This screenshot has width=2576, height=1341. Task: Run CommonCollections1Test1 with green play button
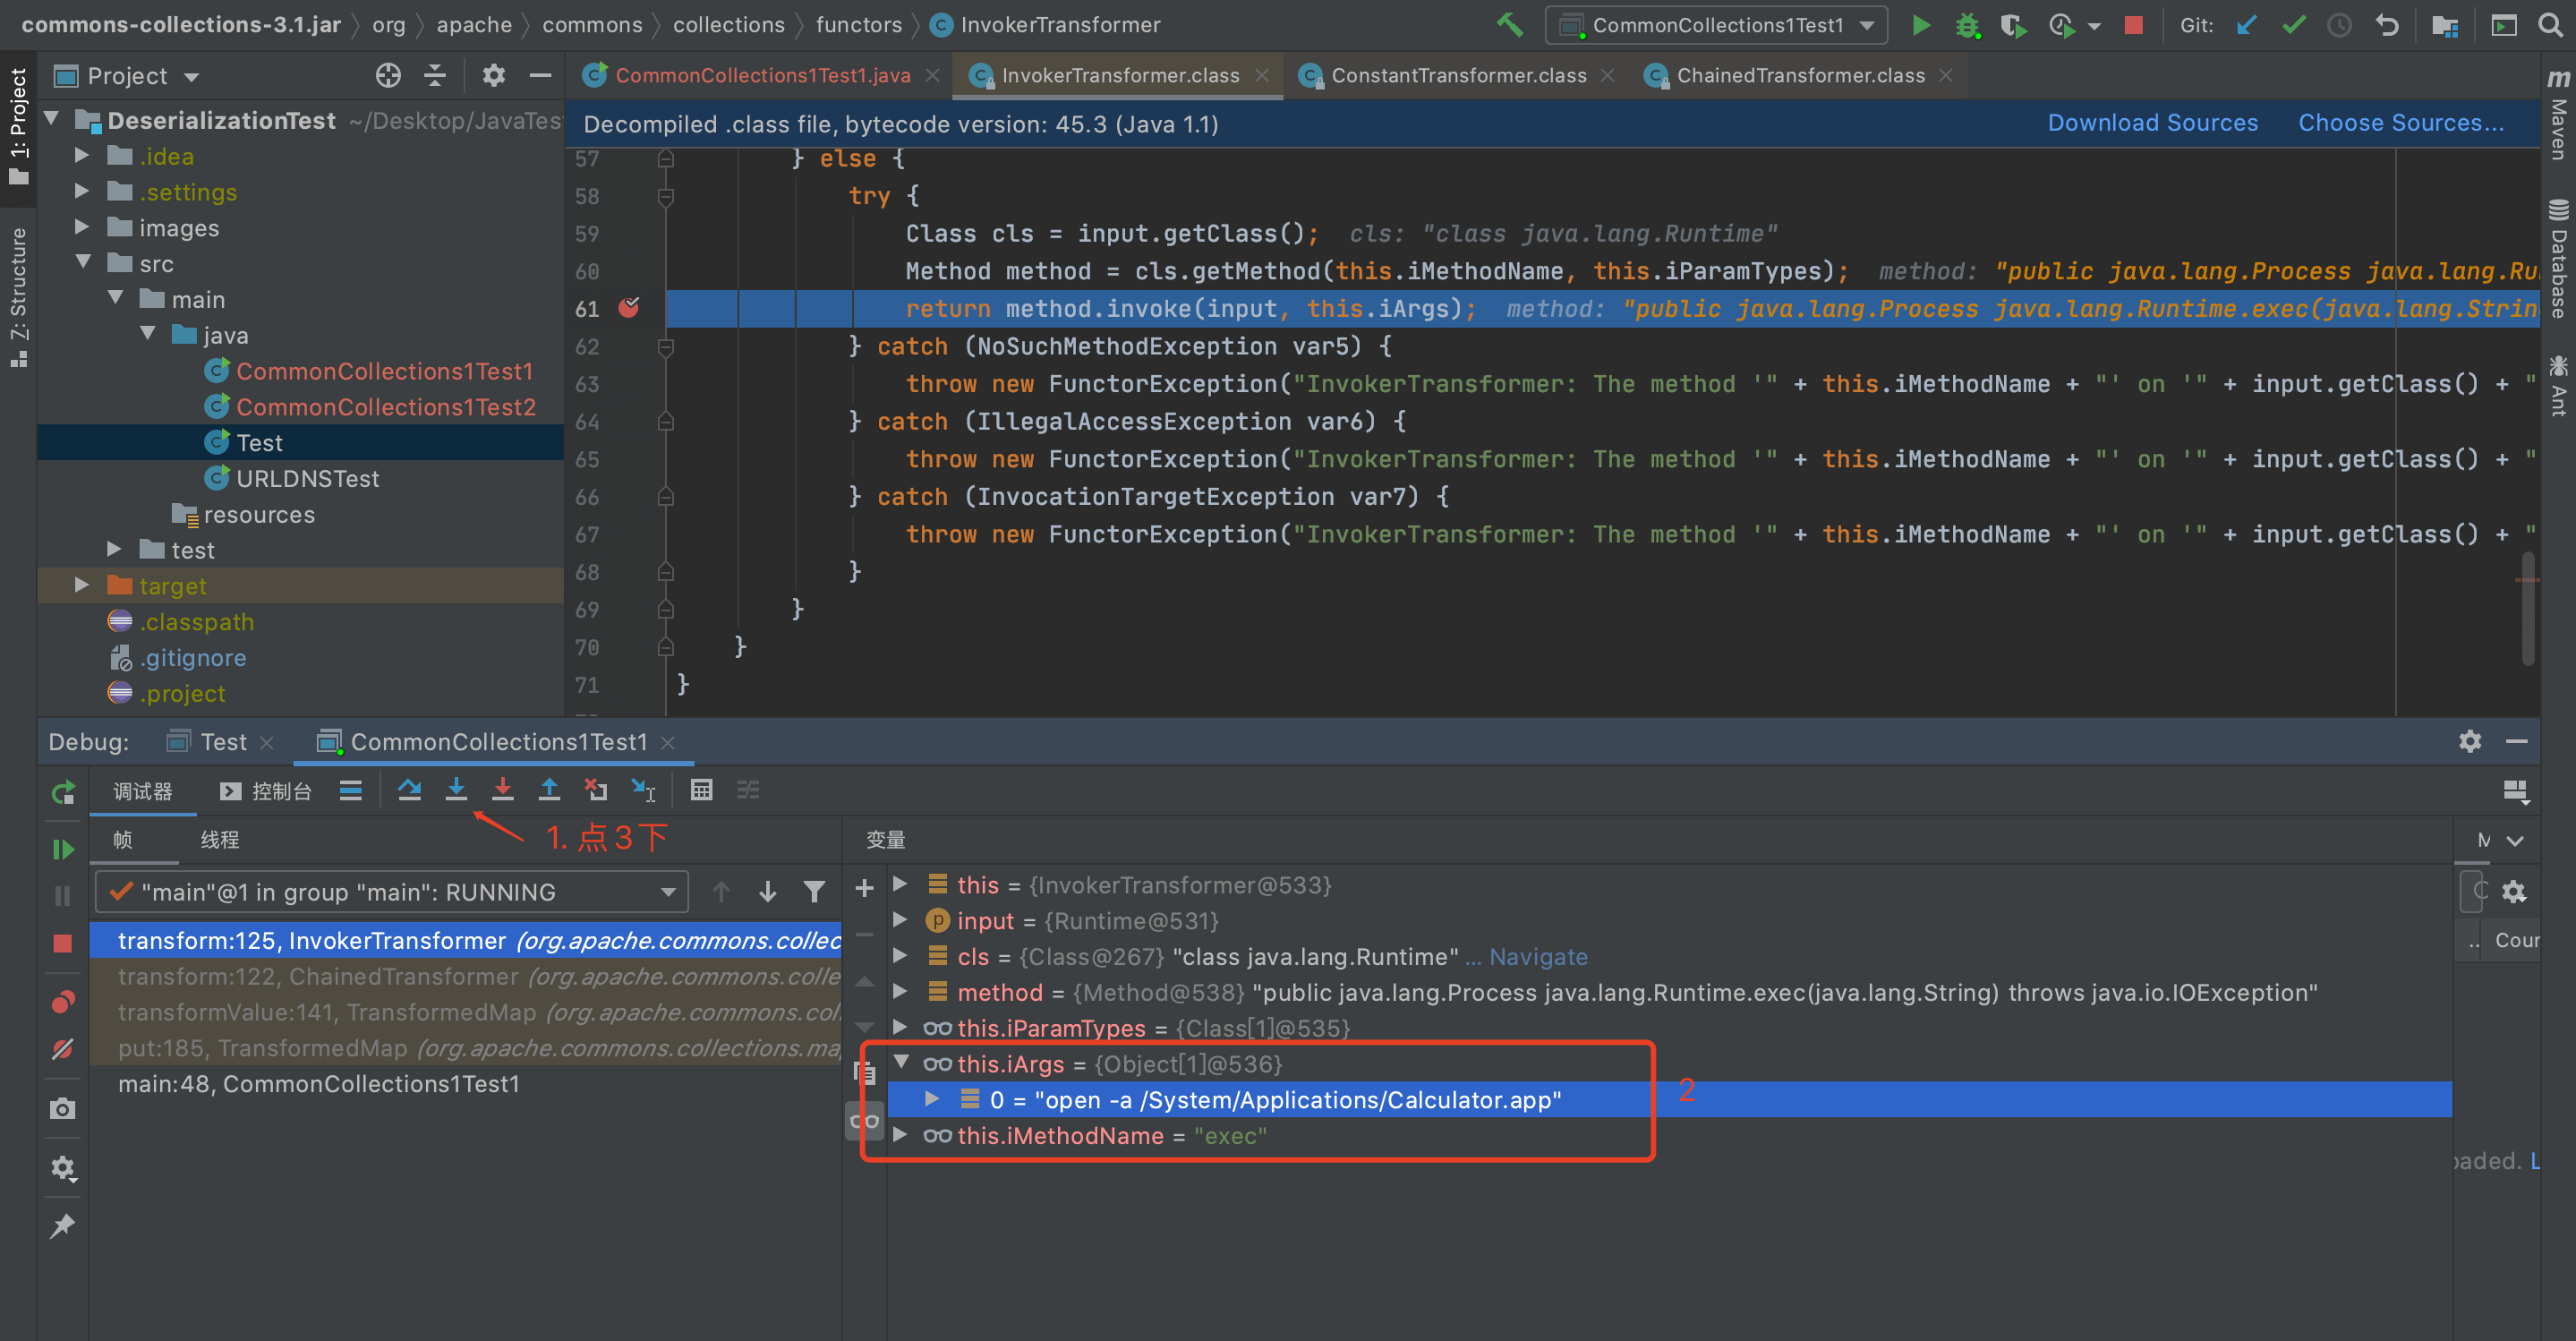1920,25
